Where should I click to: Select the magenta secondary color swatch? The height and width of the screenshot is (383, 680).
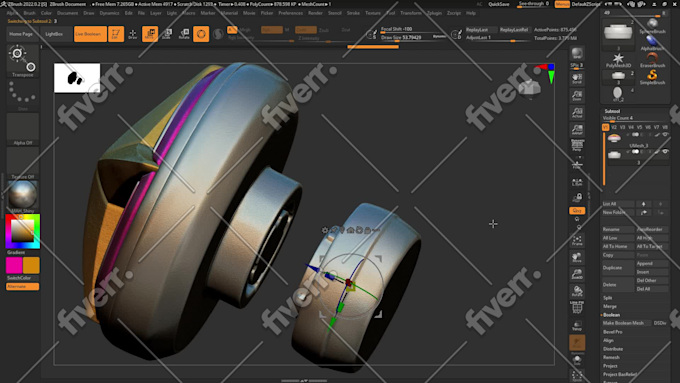14,265
